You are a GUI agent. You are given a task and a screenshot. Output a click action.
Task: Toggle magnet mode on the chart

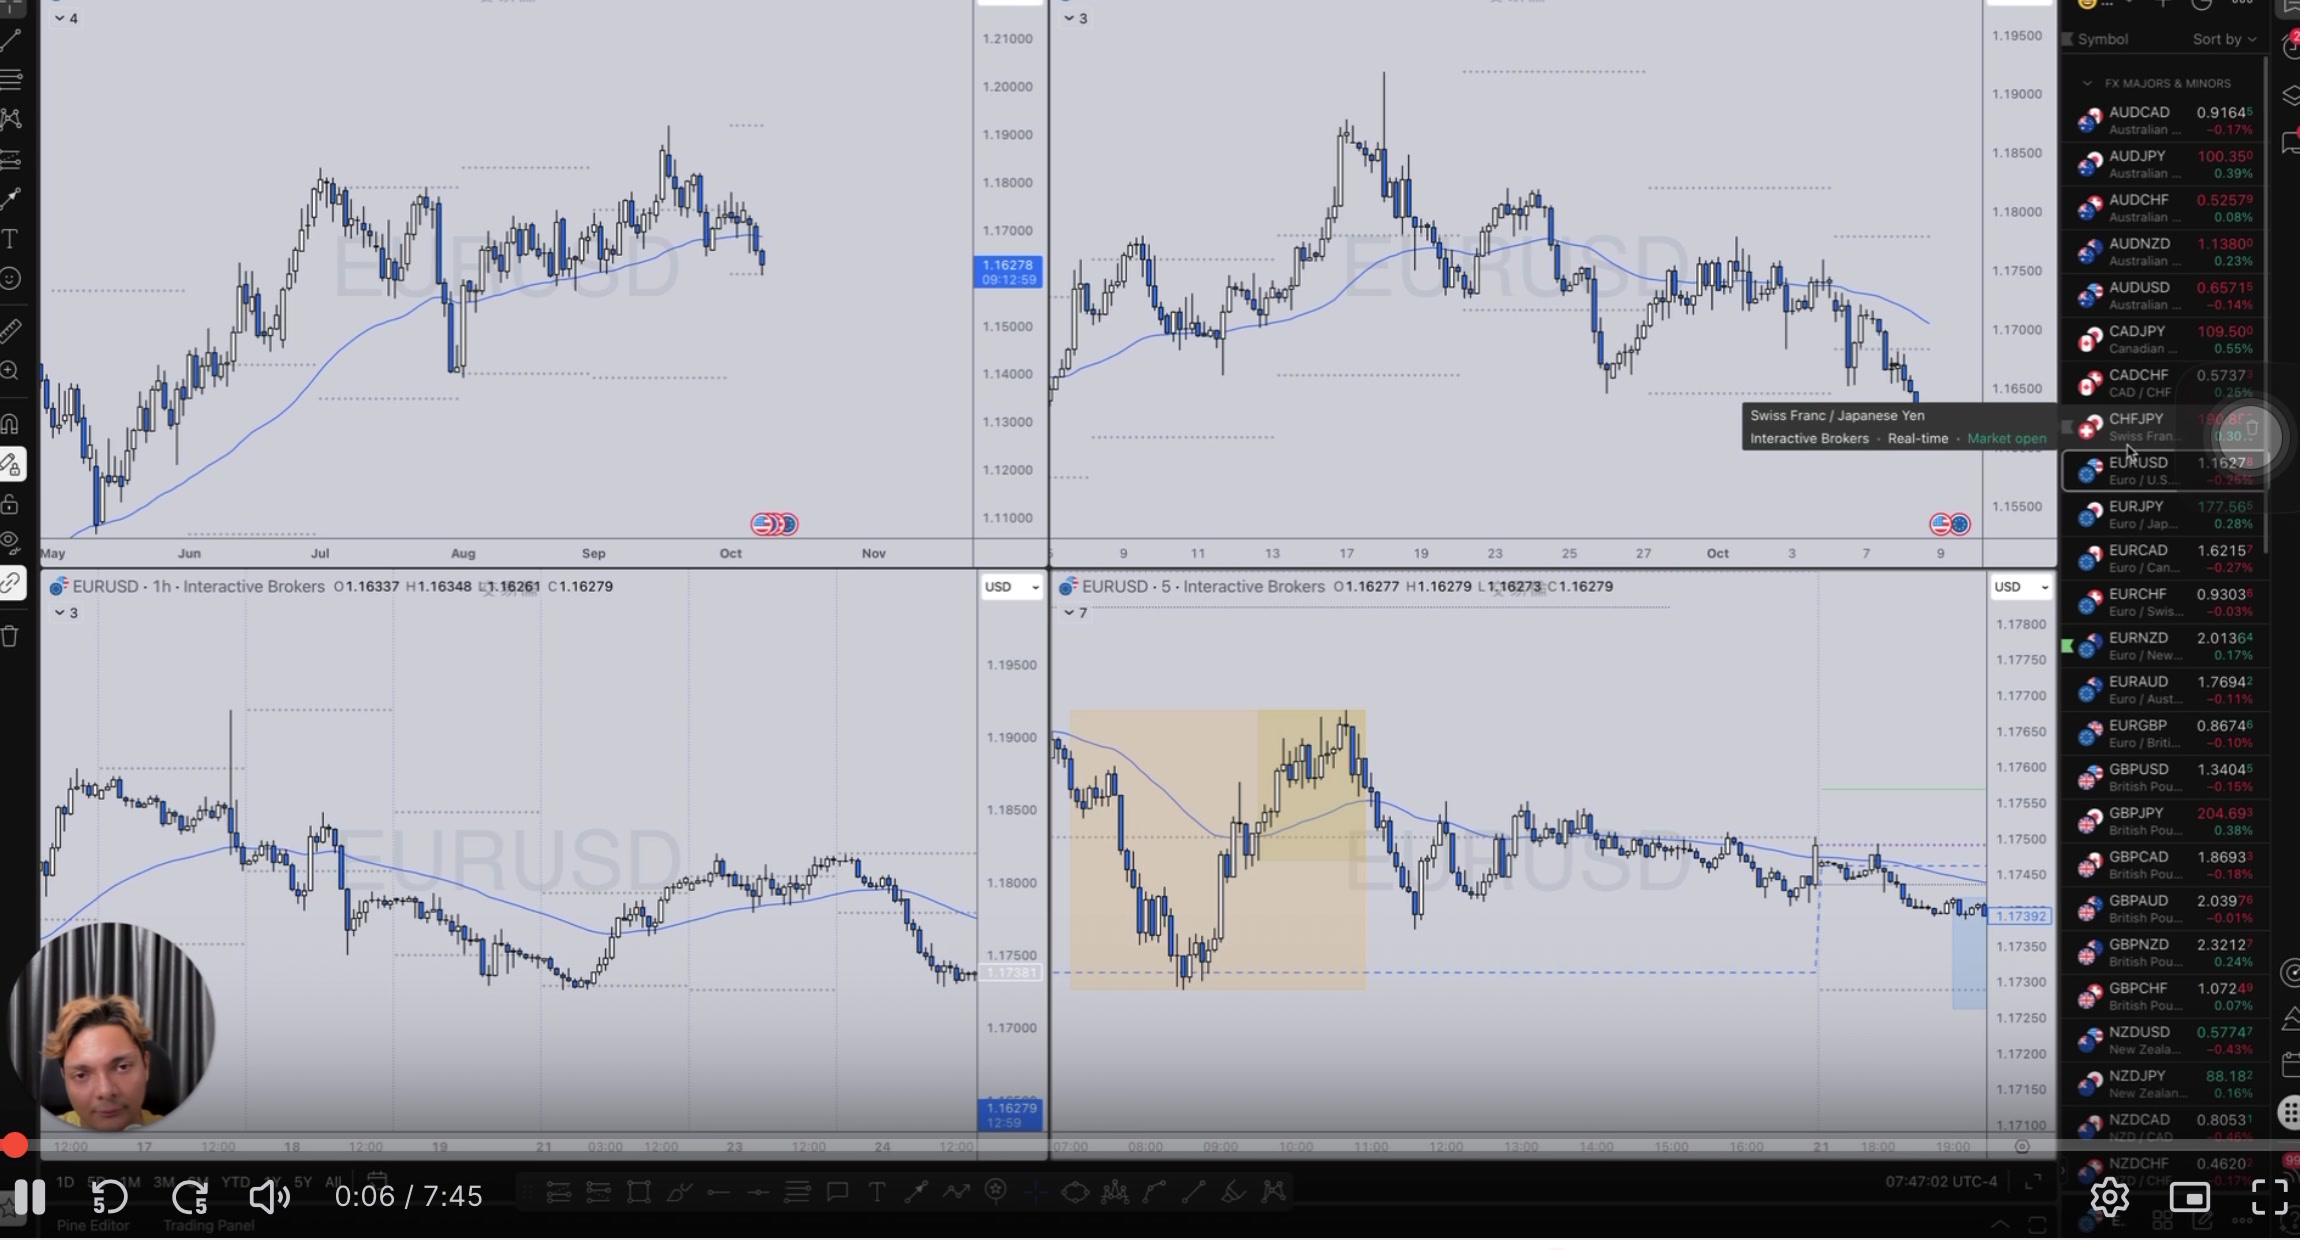click(x=10, y=423)
